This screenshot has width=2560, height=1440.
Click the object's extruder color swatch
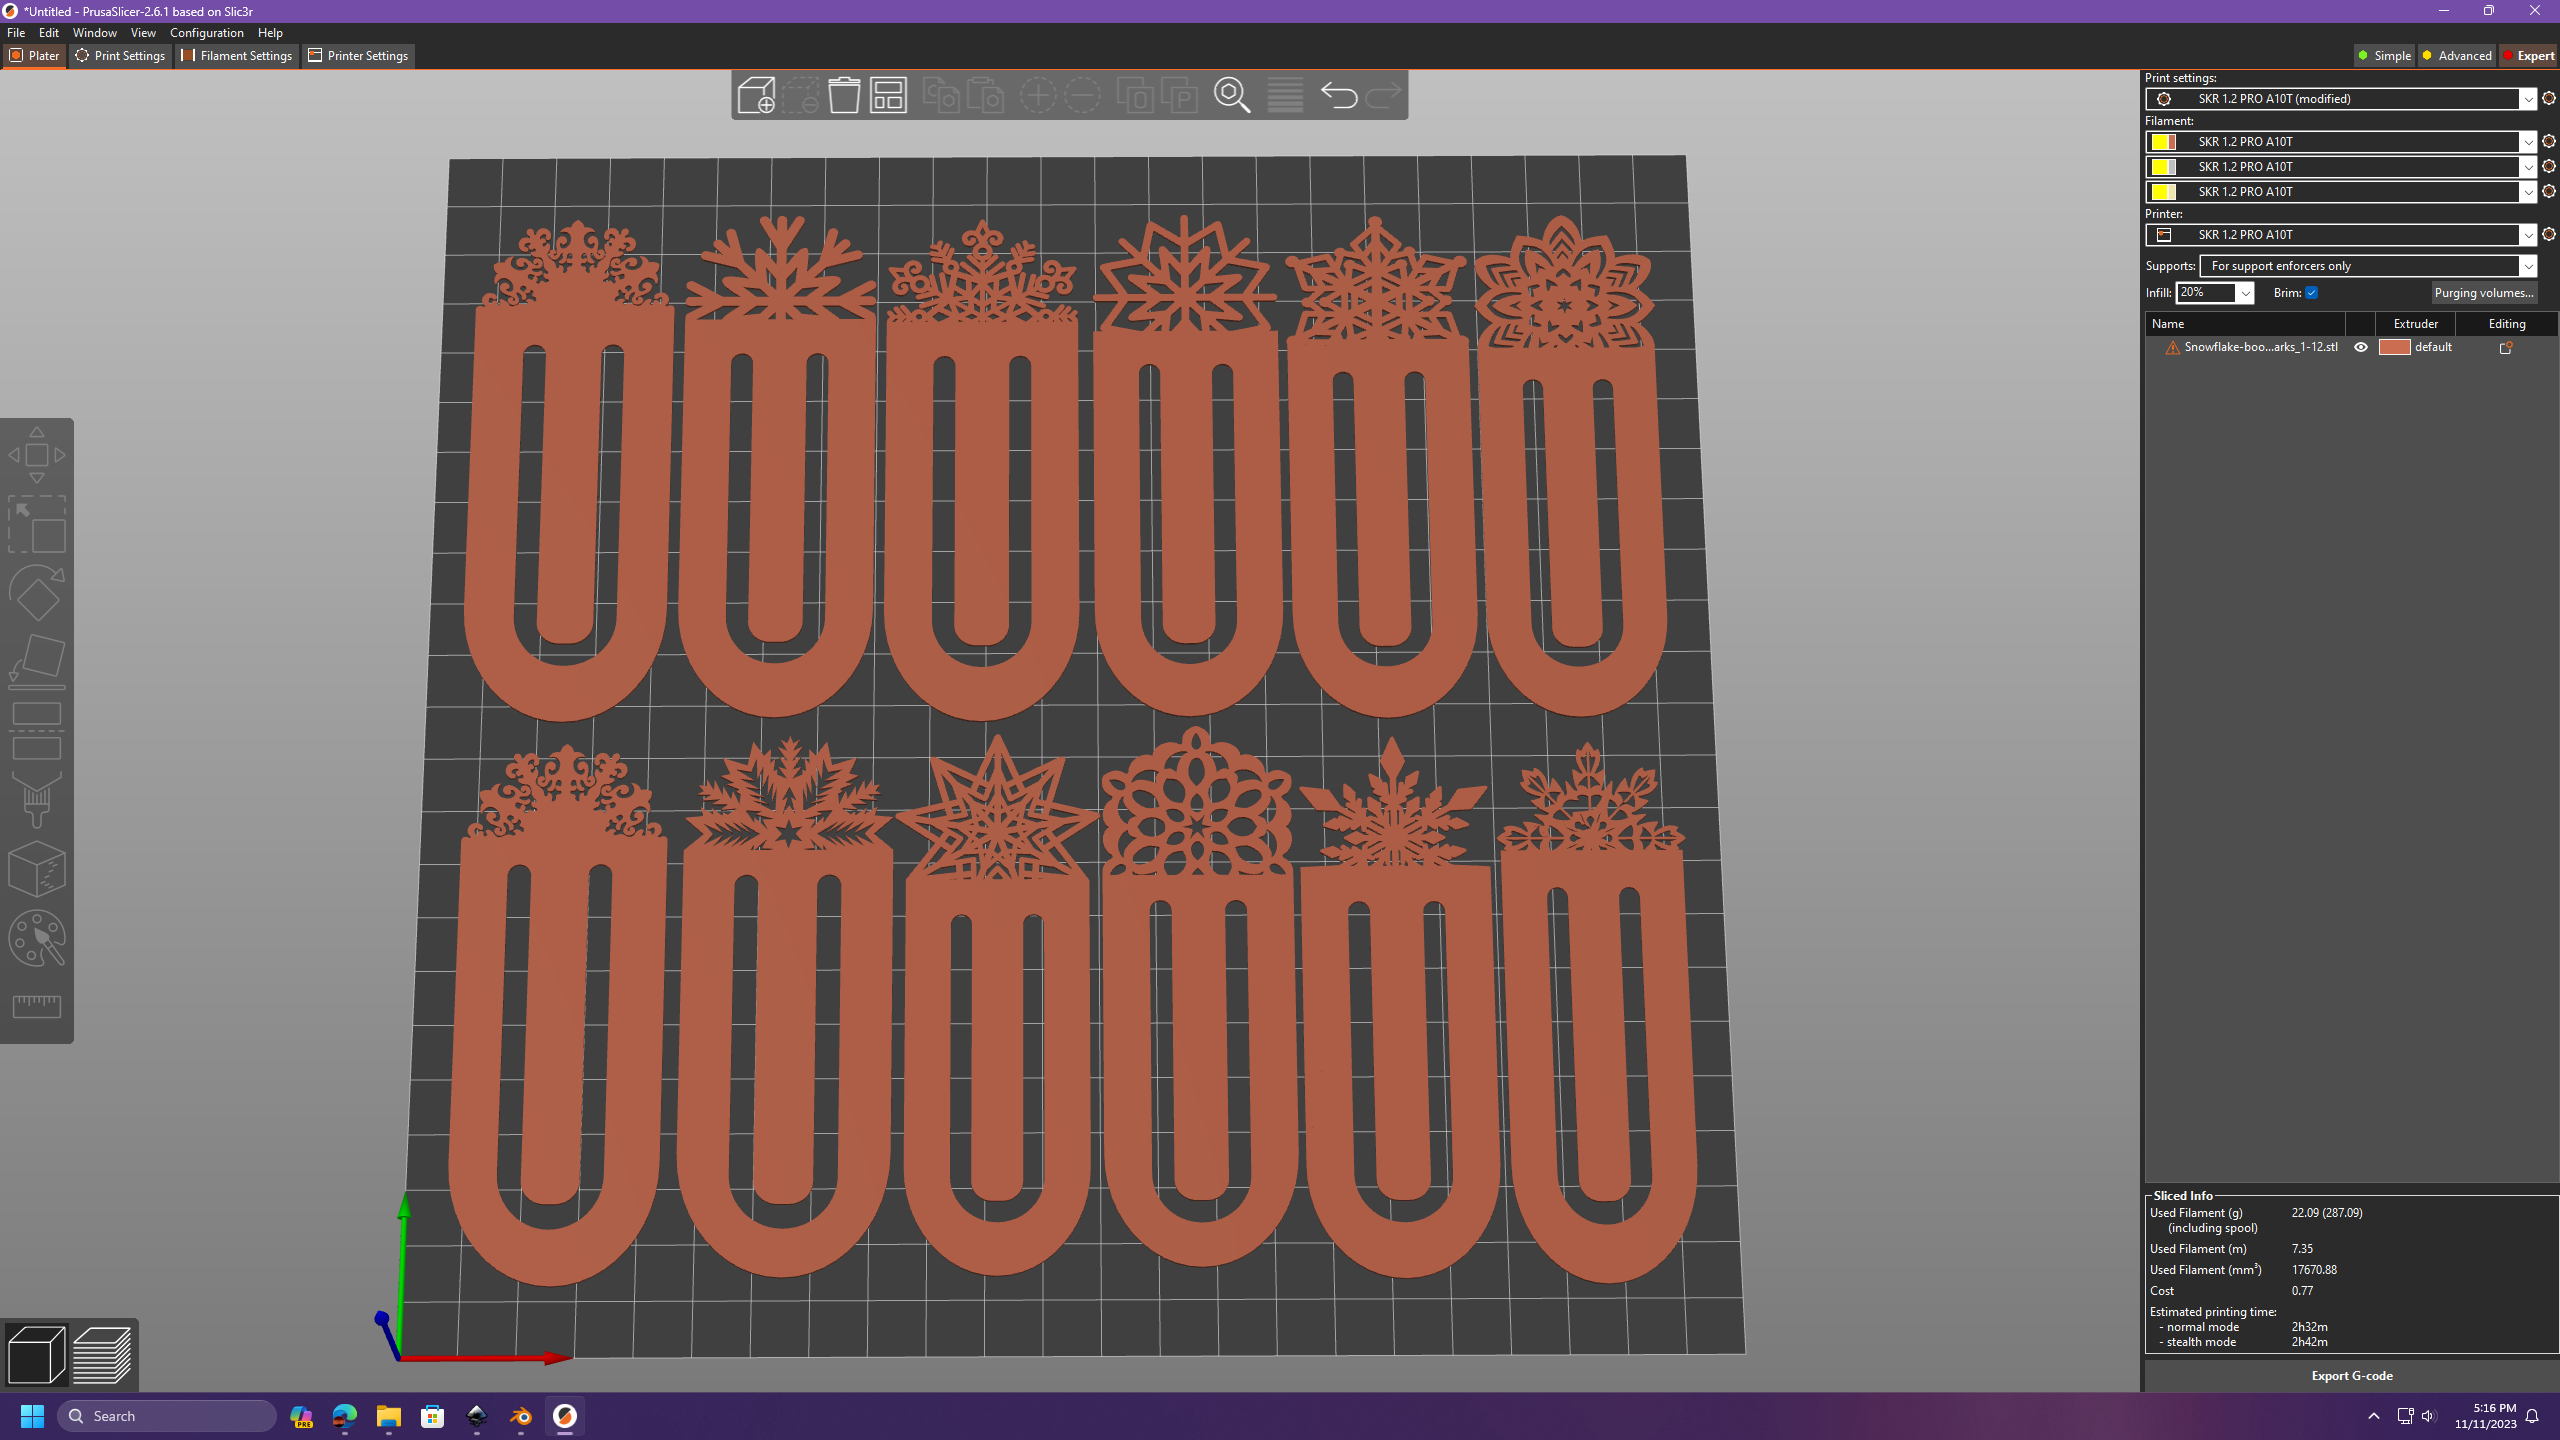click(x=2394, y=347)
